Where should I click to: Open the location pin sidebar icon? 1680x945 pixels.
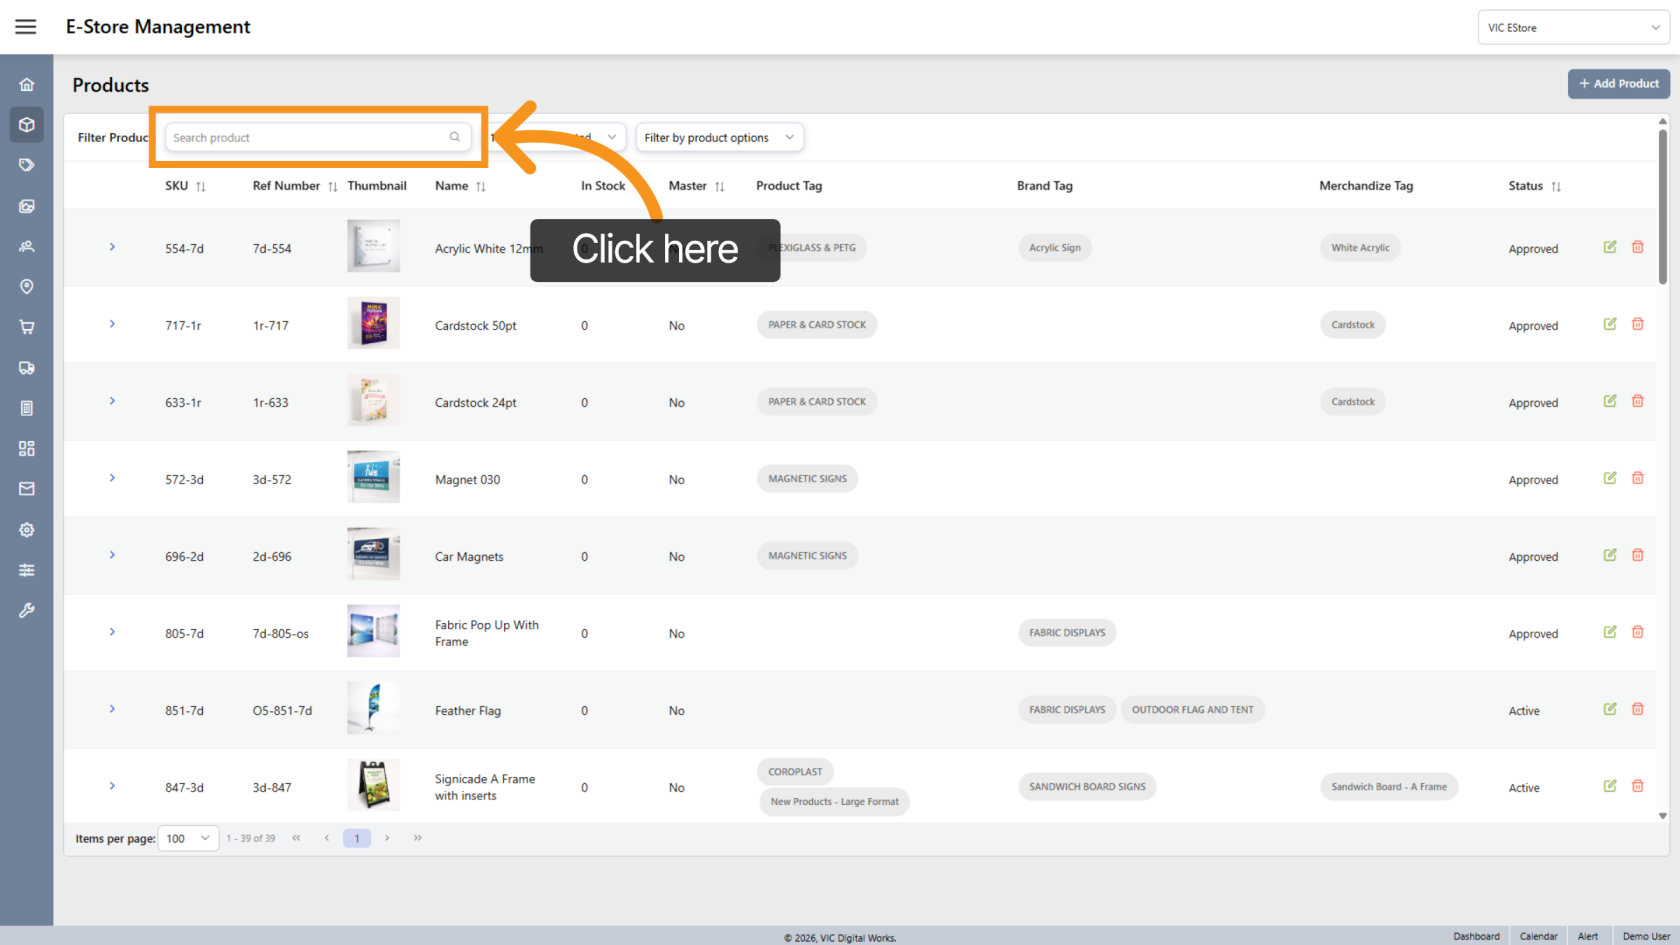pyautogui.click(x=27, y=287)
